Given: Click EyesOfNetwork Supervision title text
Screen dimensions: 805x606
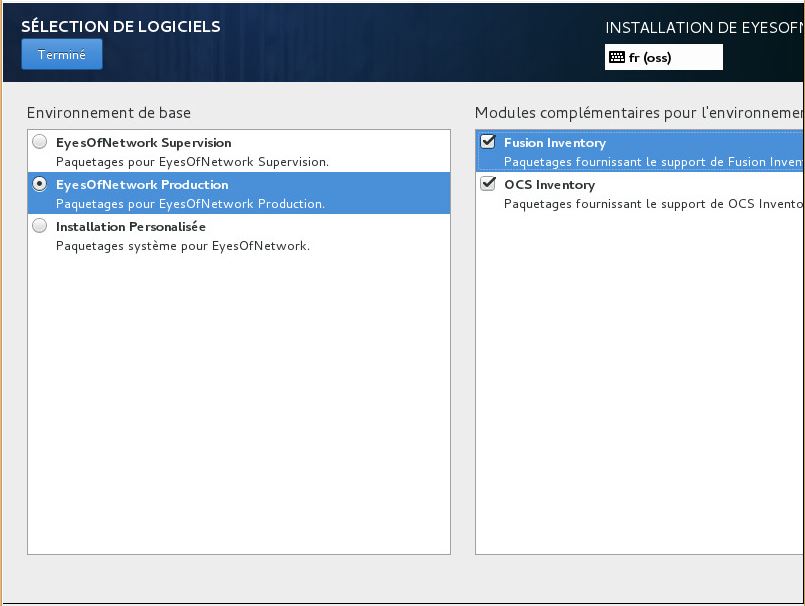Looking at the screenshot, I should (x=144, y=143).
